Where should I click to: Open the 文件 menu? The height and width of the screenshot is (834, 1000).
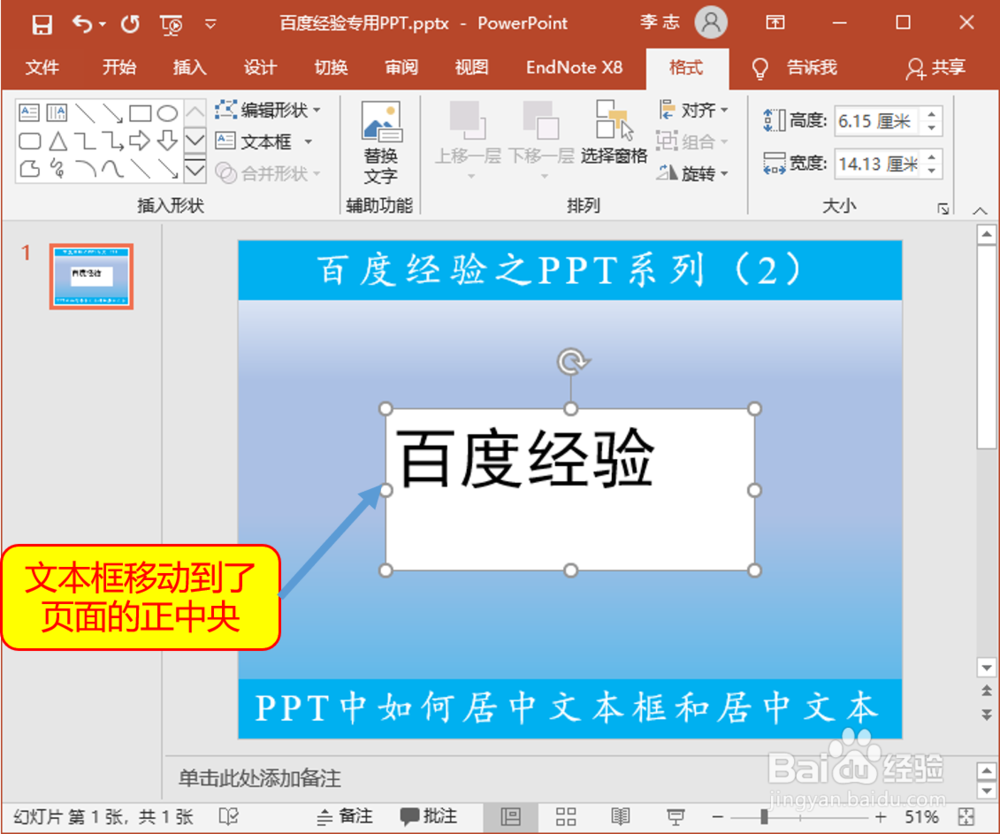[x=42, y=67]
